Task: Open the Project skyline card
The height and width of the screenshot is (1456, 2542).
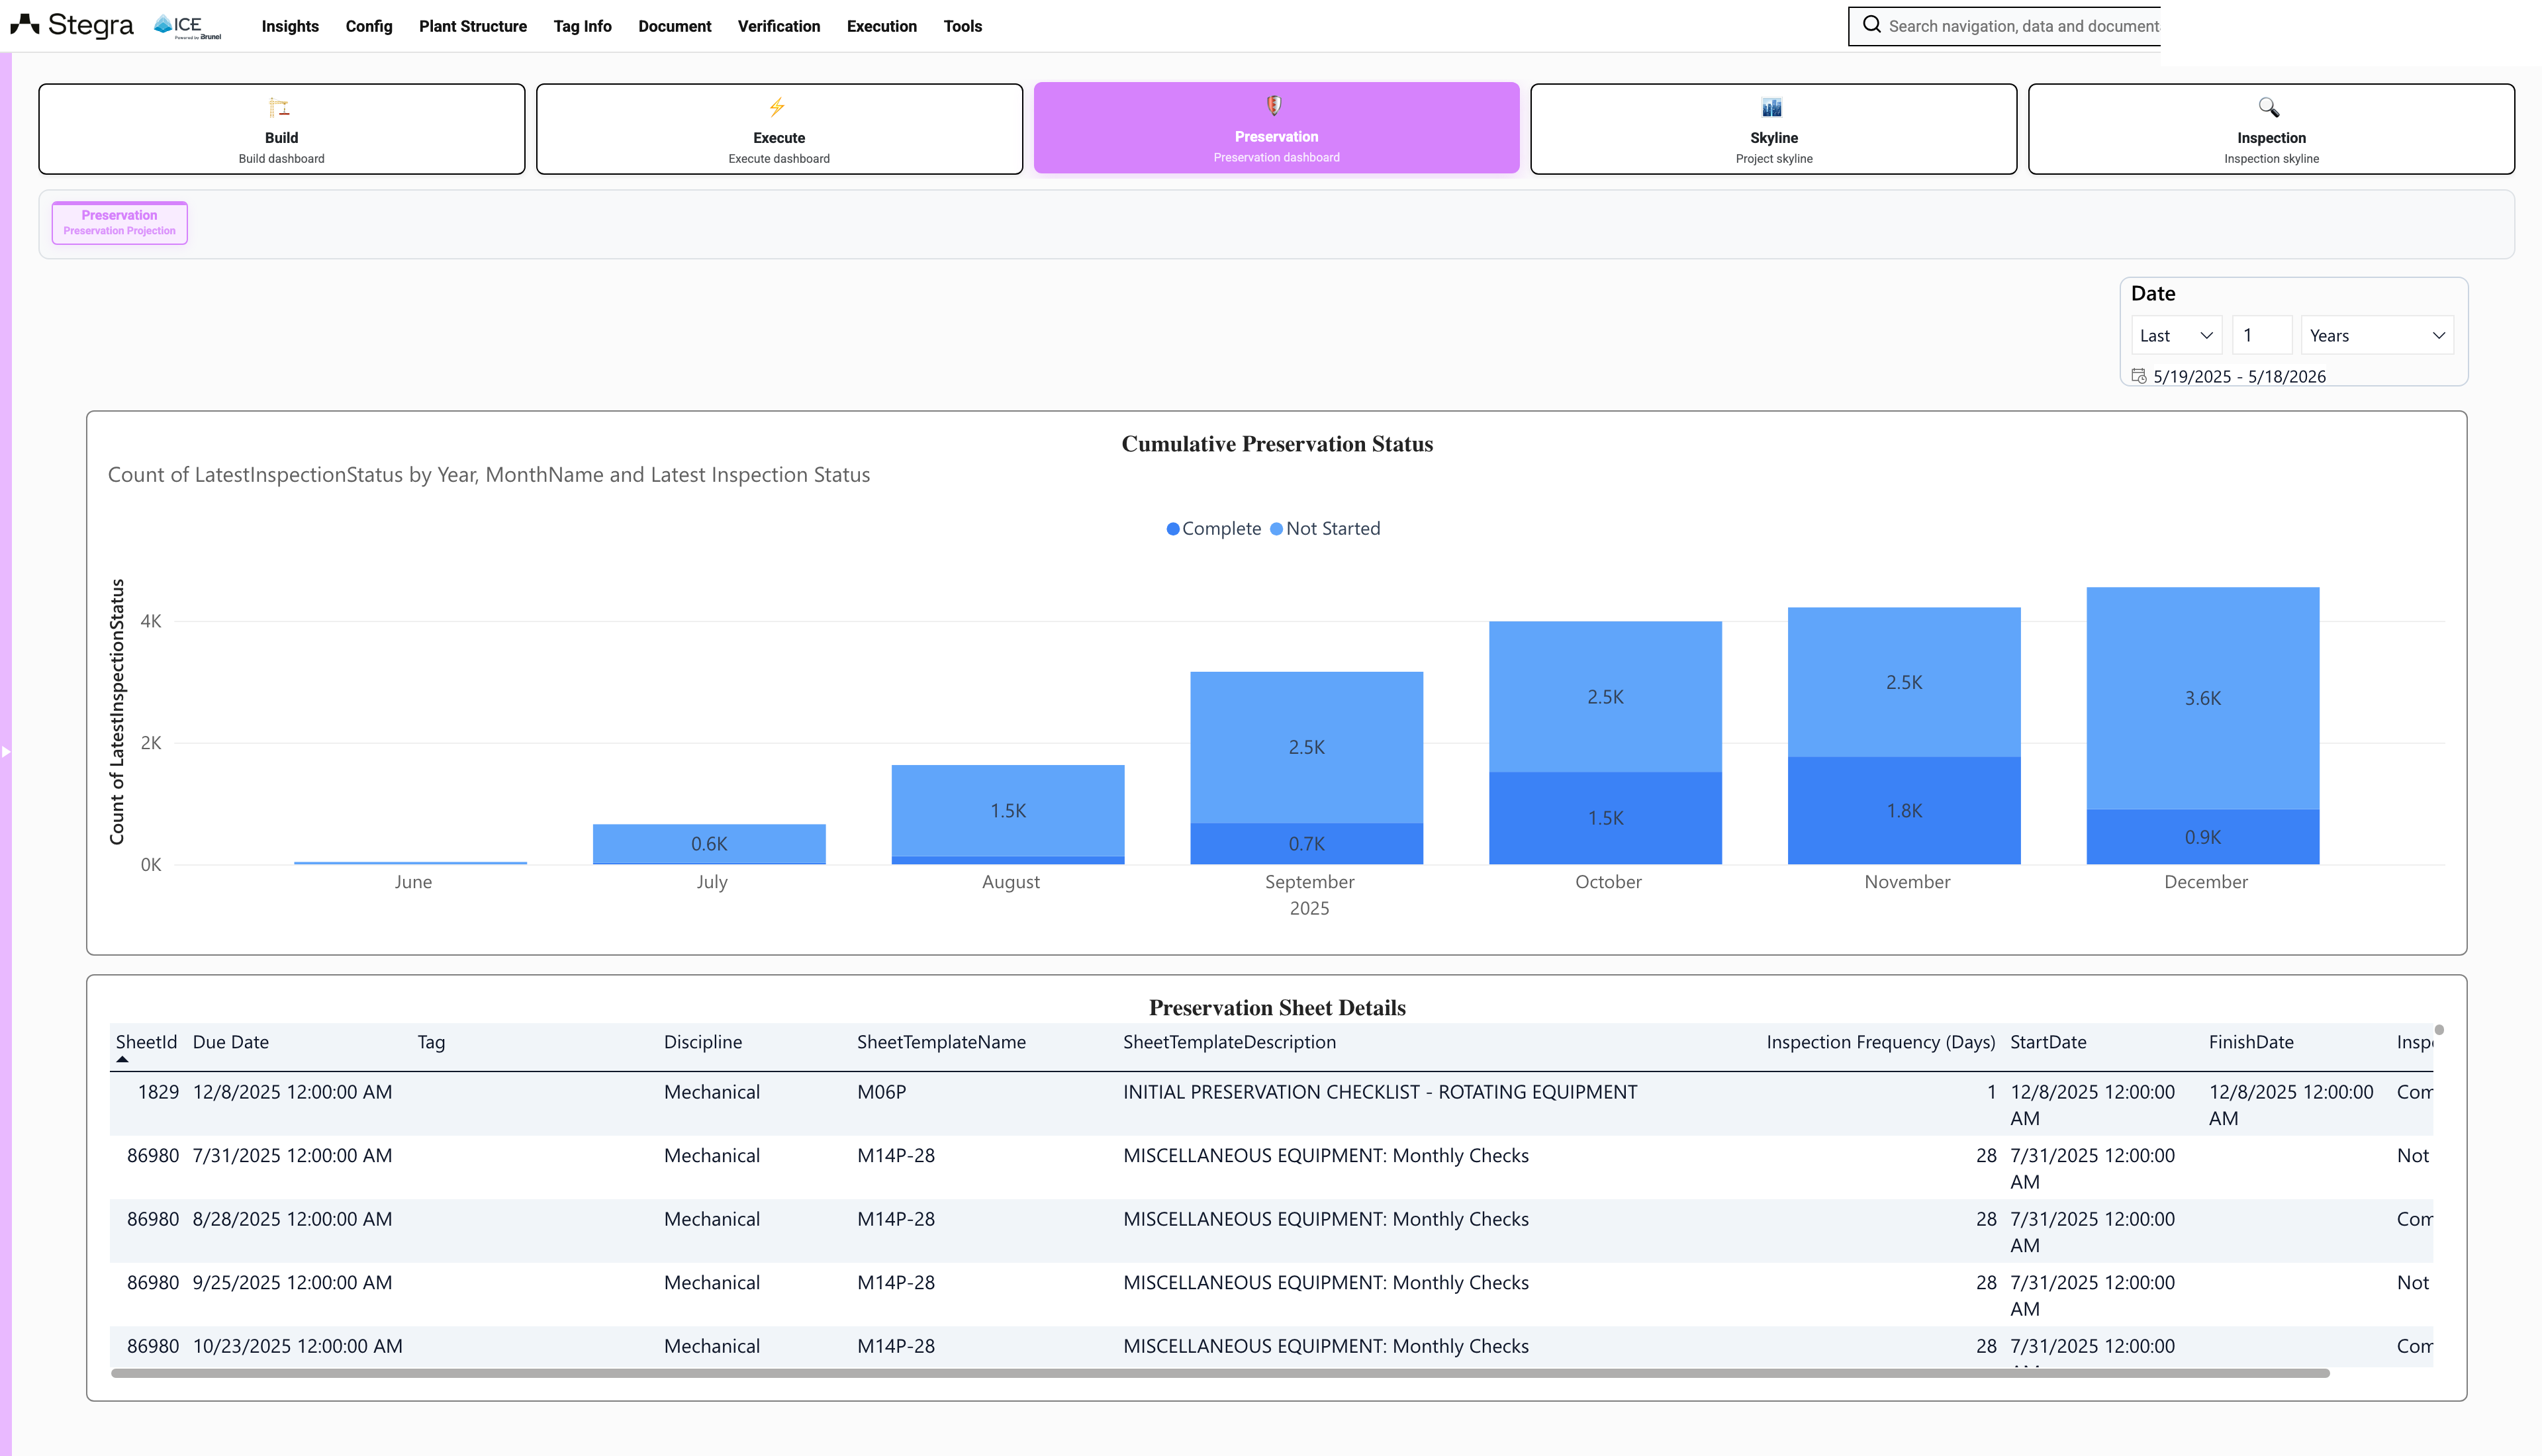Action: (x=1774, y=129)
